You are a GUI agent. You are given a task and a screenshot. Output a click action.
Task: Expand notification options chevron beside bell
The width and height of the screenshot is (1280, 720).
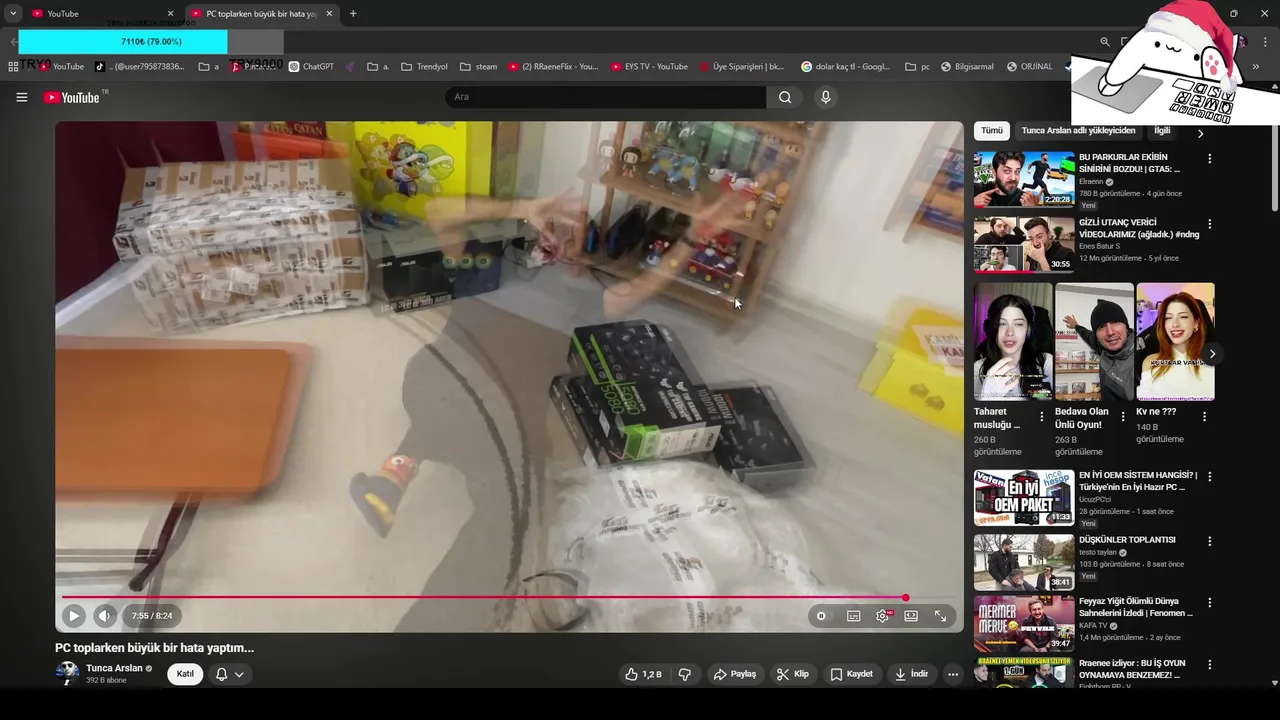(x=239, y=674)
